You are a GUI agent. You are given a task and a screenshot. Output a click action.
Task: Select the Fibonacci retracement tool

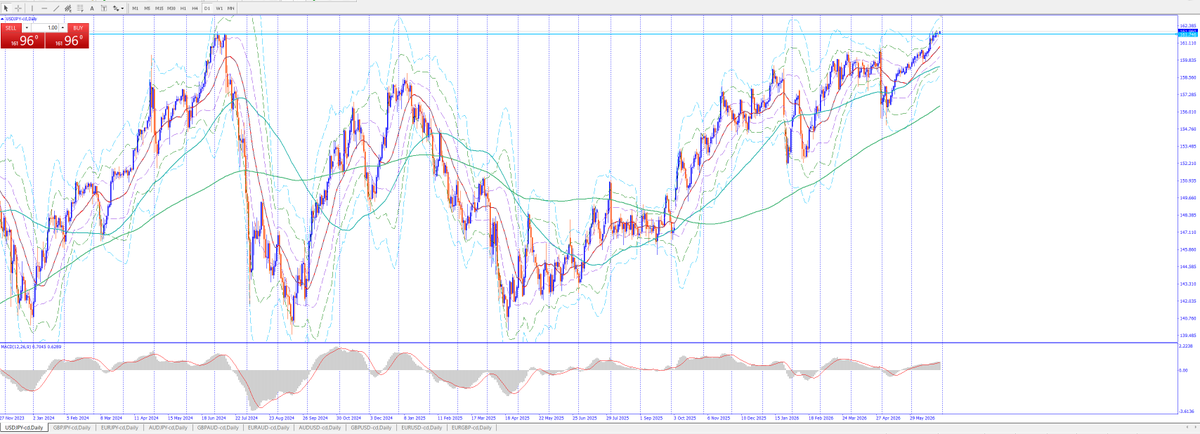tap(80, 8)
